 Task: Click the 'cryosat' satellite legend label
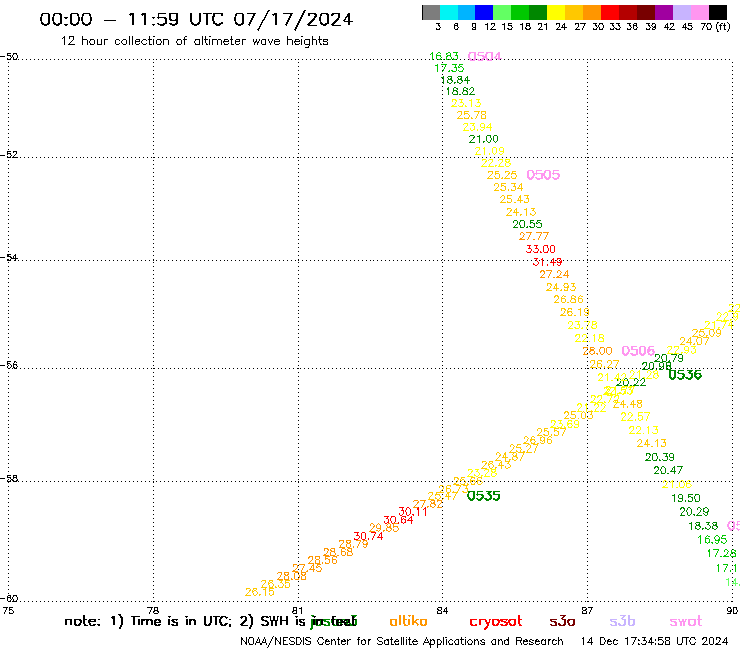point(496,621)
